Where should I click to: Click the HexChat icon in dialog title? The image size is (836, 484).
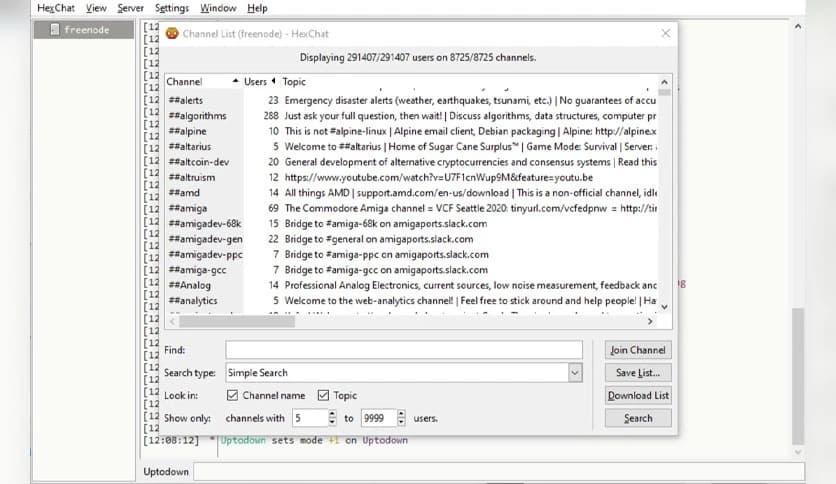172,33
